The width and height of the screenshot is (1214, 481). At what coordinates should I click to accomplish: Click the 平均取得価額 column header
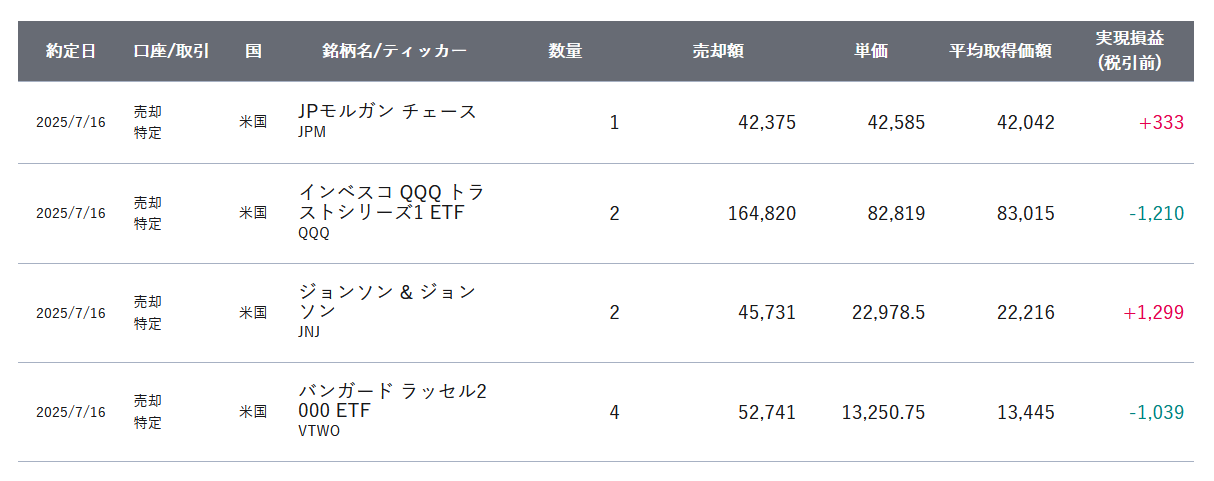tap(1000, 51)
